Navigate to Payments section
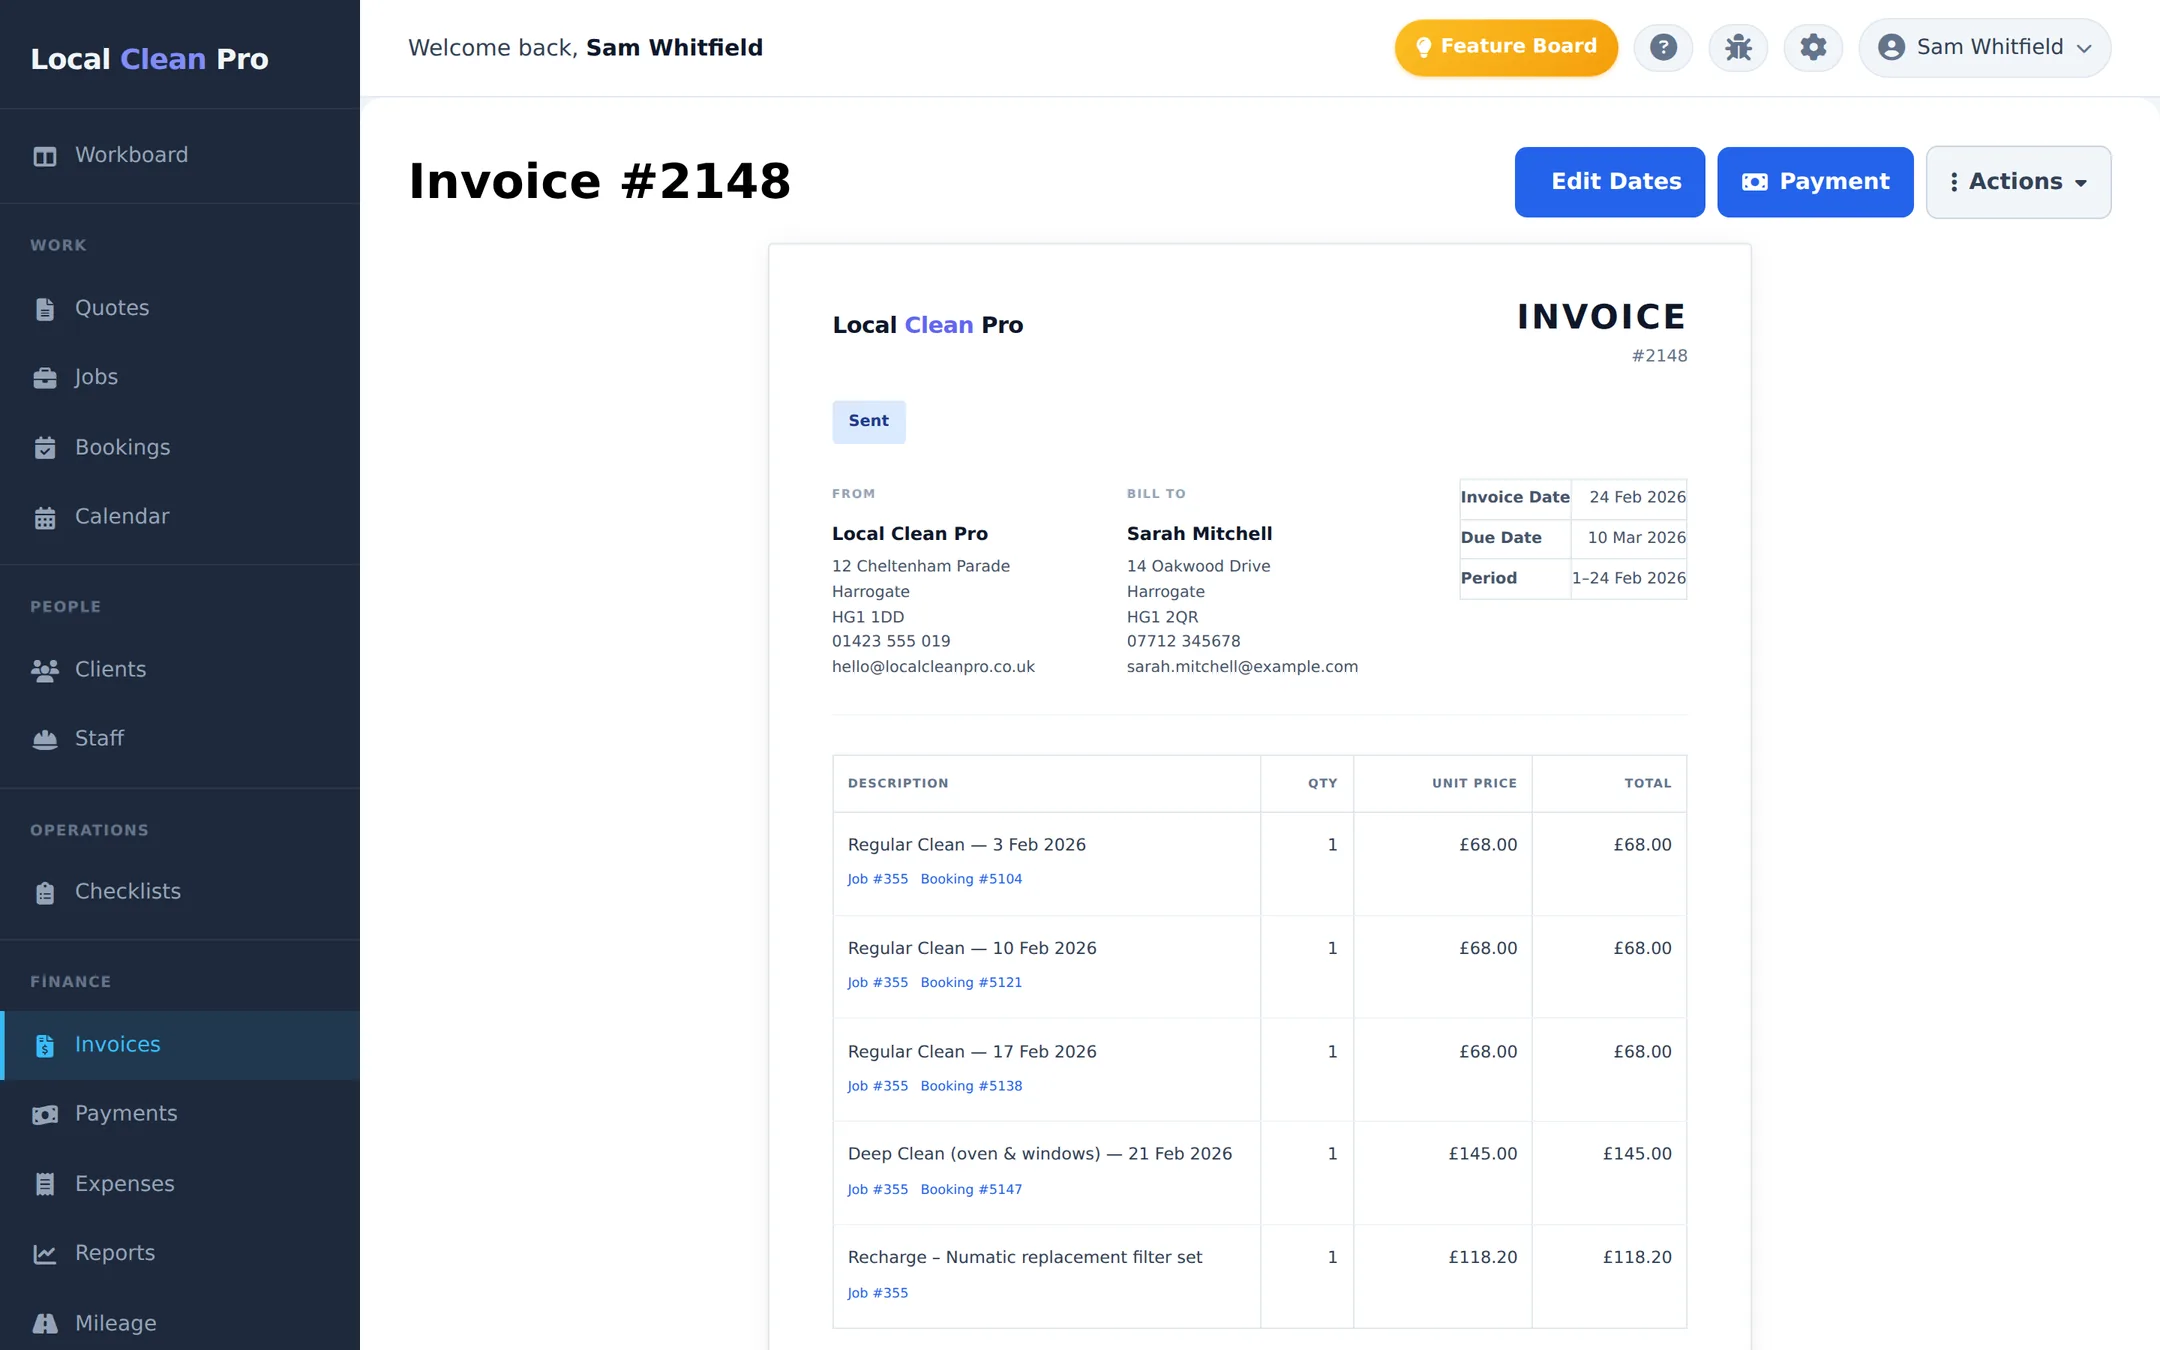 point(180,1114)
